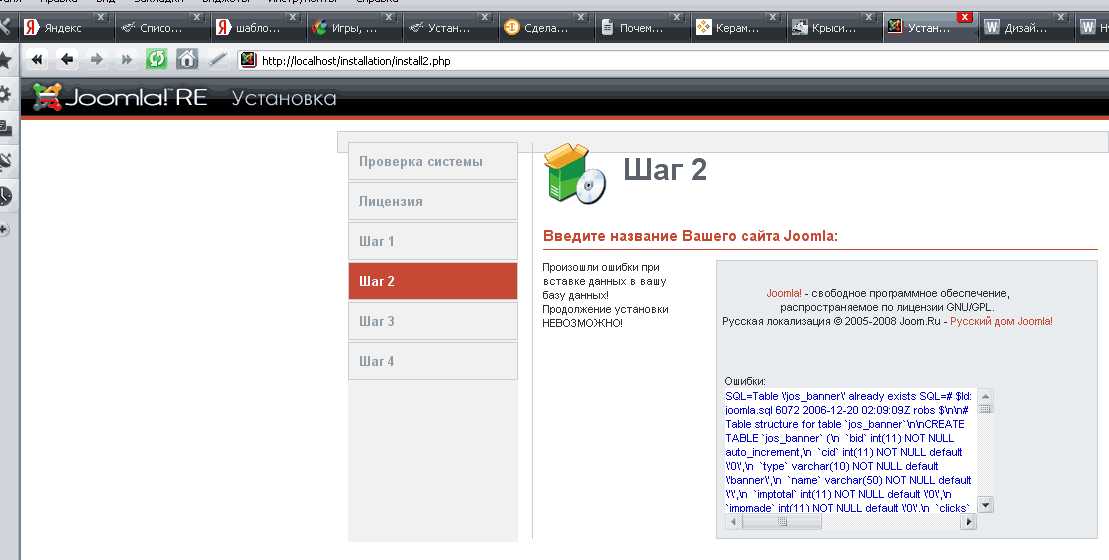This screenshot has width=1109, height=560.
Task: Switch to the Сдела... tab
Action: tap(546, 28)
